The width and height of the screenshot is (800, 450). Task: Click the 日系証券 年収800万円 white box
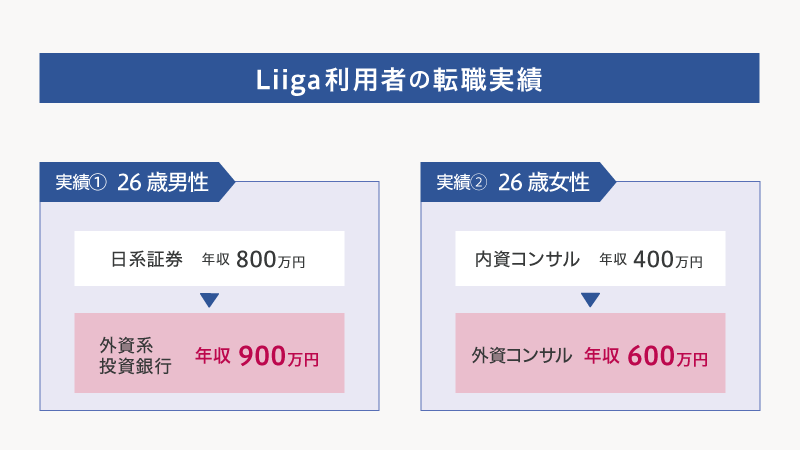point(209,259)
